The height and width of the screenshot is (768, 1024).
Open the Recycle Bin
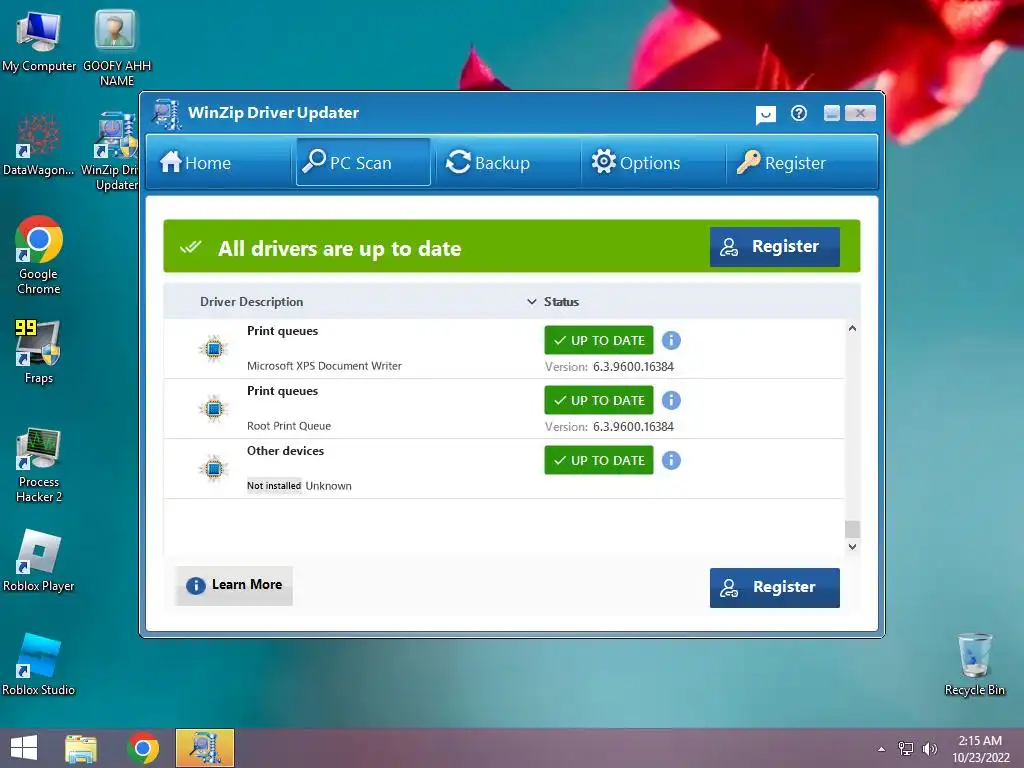974,664
